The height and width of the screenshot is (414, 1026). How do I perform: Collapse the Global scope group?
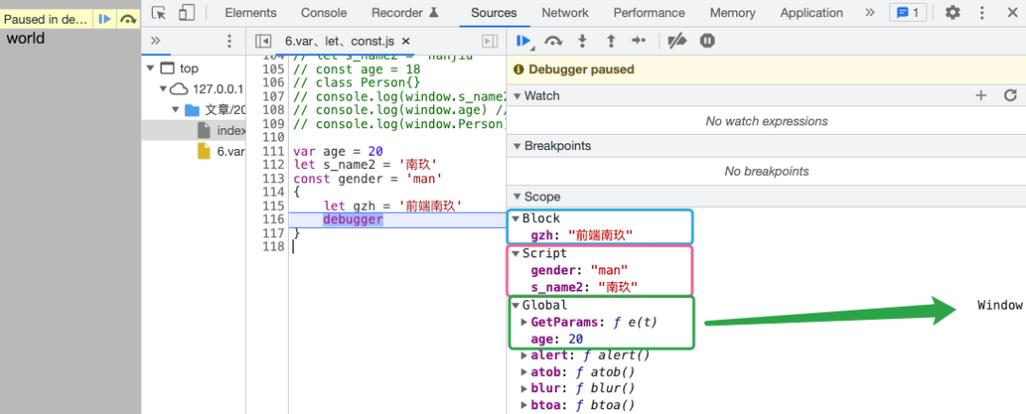516,305
